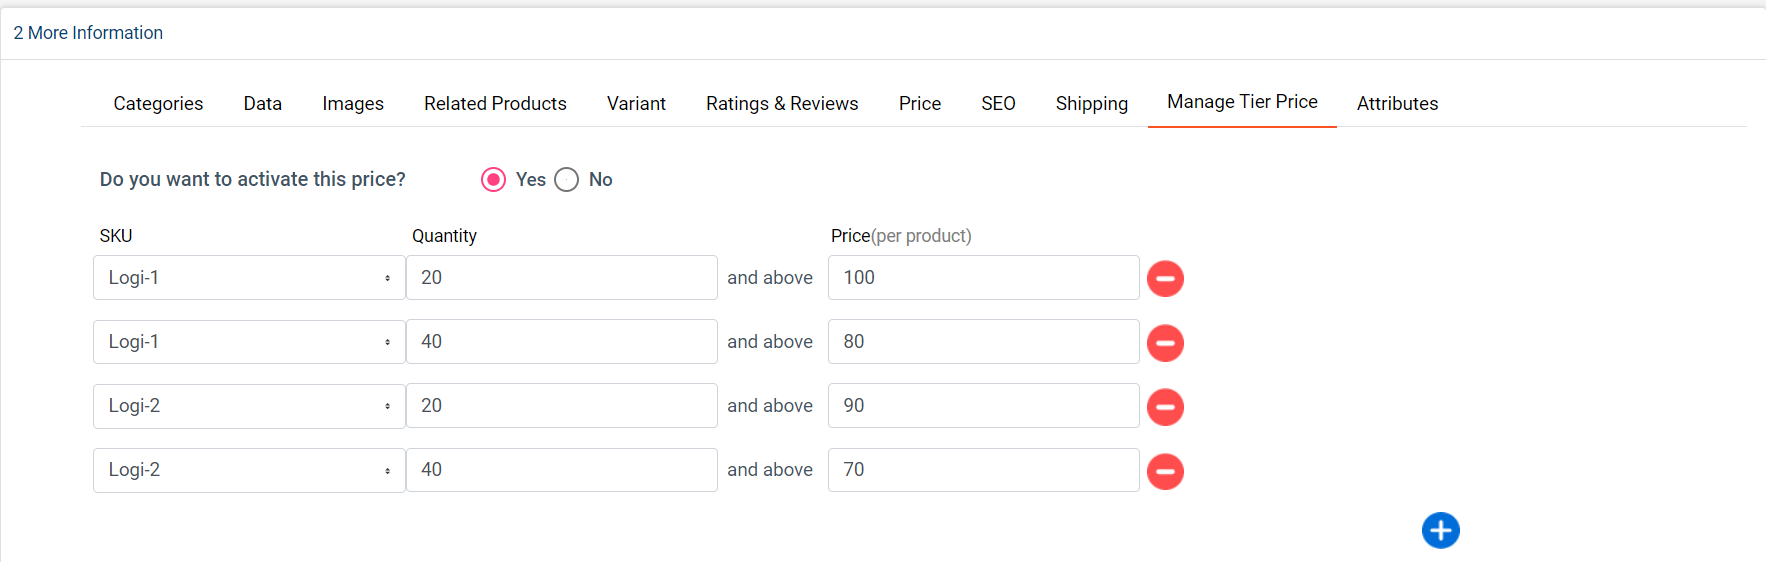The image size is (1766, 562).
Task: Open the first Logi-2 SKU dropdown
Action: click(249, 405)
